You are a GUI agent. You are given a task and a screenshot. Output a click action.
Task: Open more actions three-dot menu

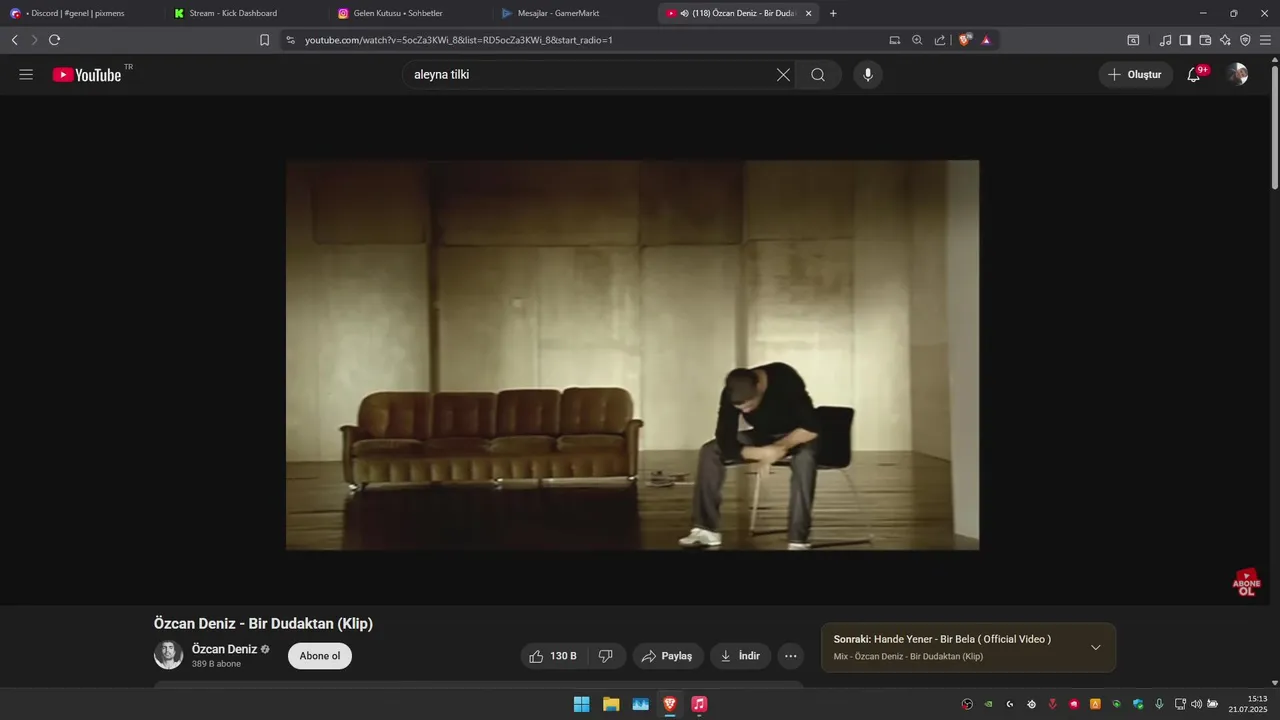click(x=791, y=656)
